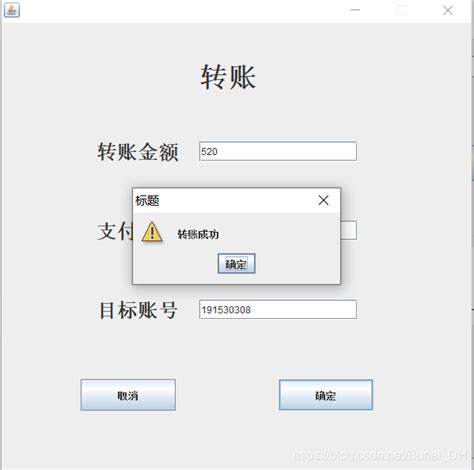
Task: Click the Java coffee cup window icon
Action: [x=12, y=10]
